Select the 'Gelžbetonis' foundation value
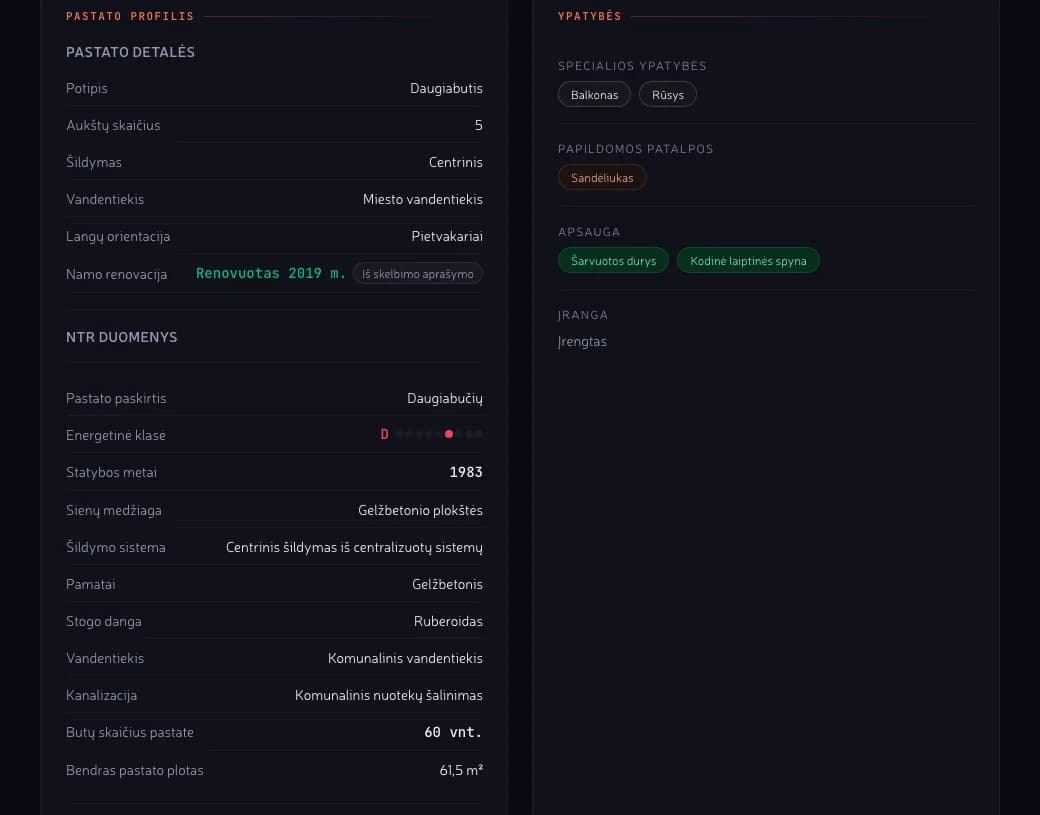Screen dimensions: 1040x815 [447, 584]
